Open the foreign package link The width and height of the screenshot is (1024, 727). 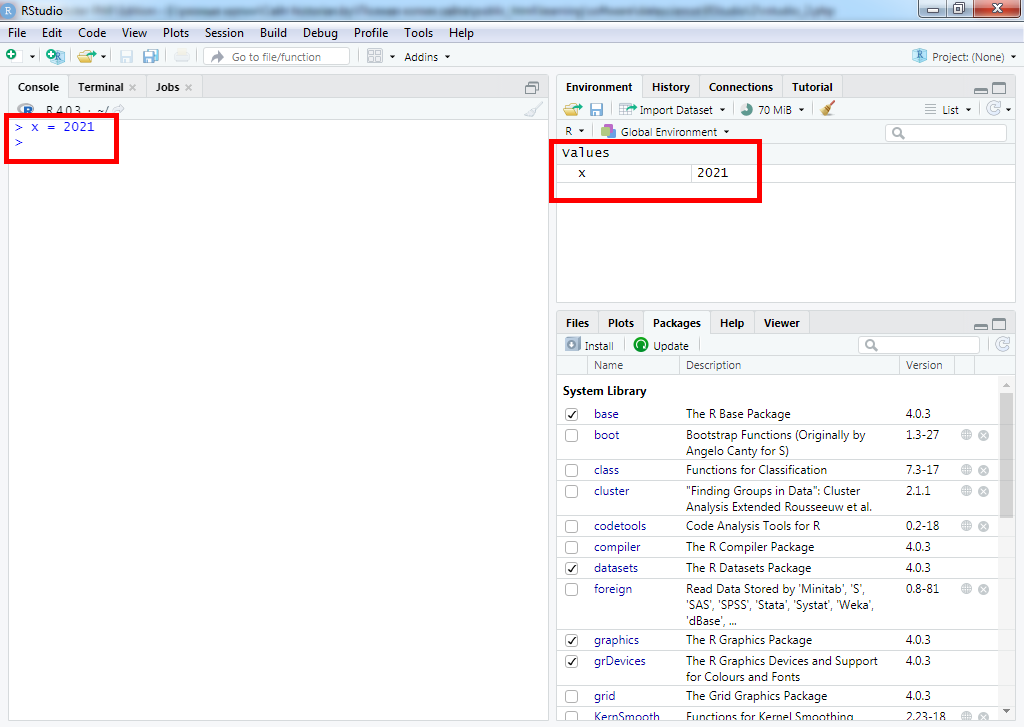(x=612, y=589)
